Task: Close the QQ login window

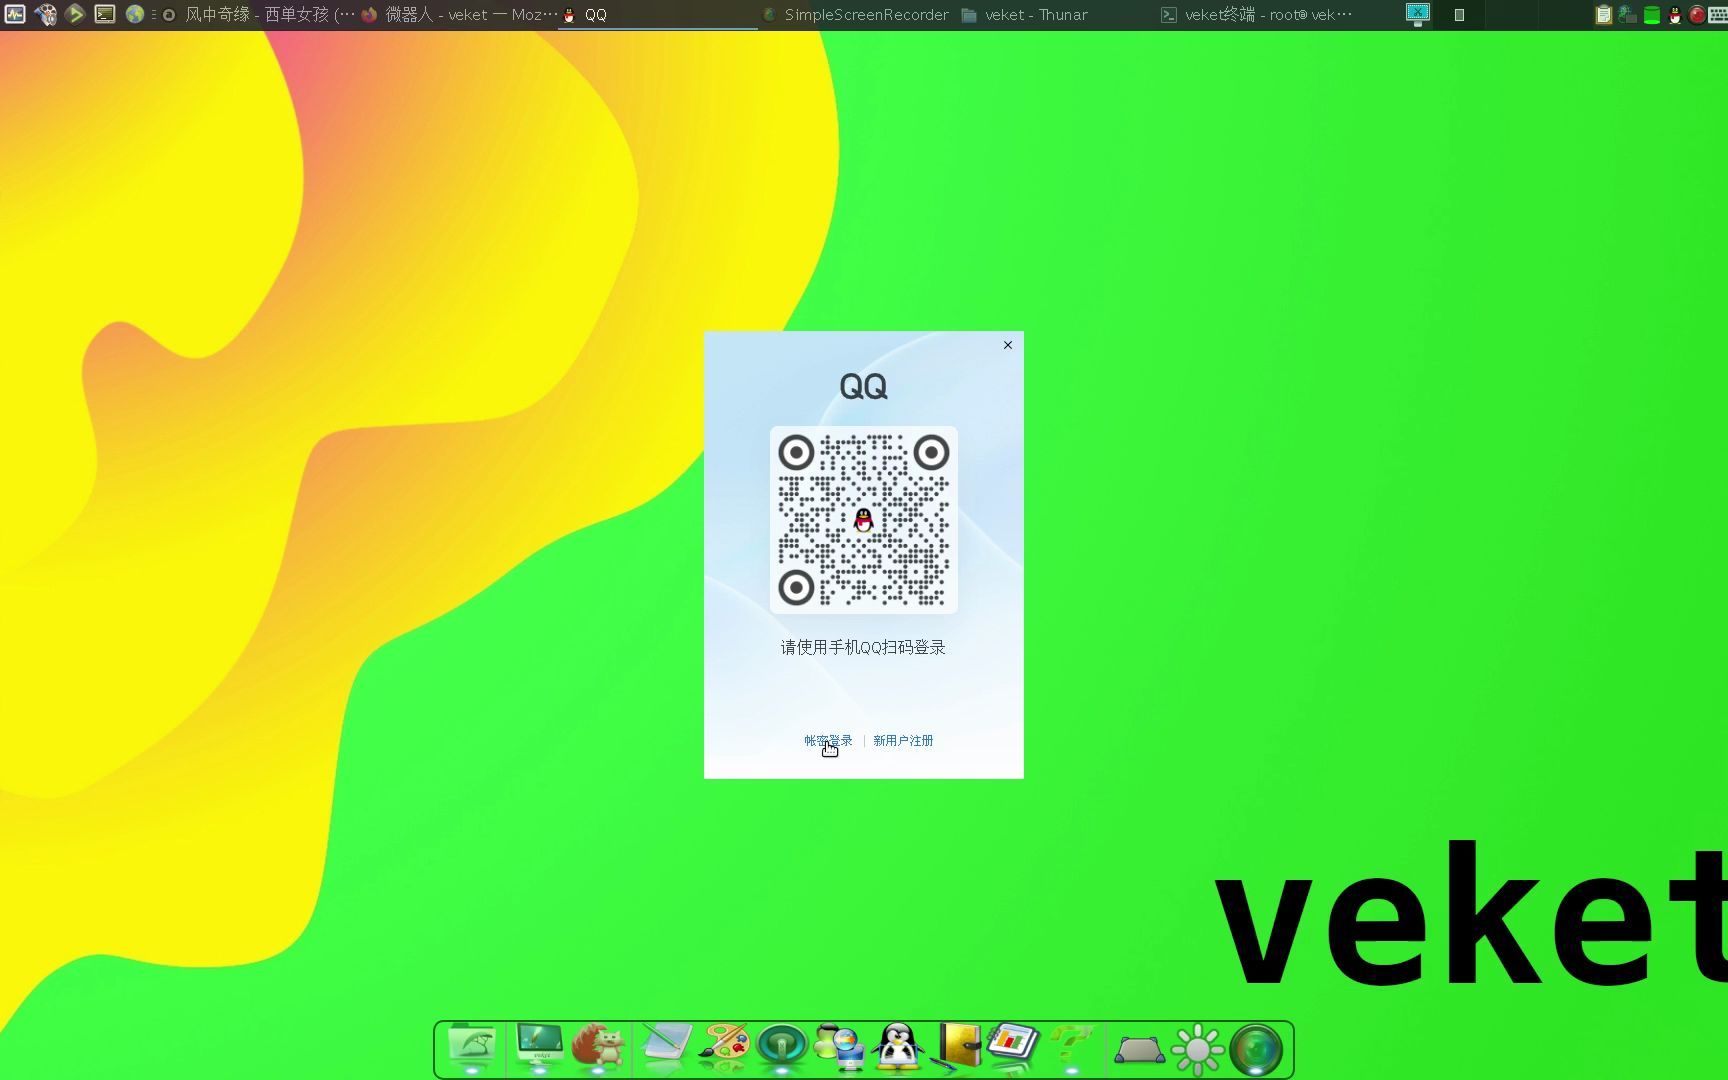Action: pos(1008,345)
